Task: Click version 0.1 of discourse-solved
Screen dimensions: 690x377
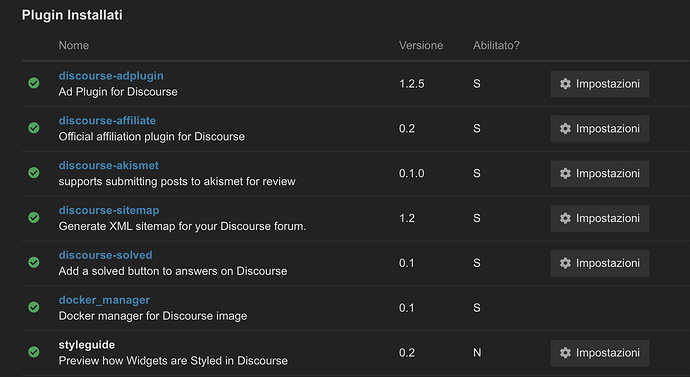Action: [407, 264]
